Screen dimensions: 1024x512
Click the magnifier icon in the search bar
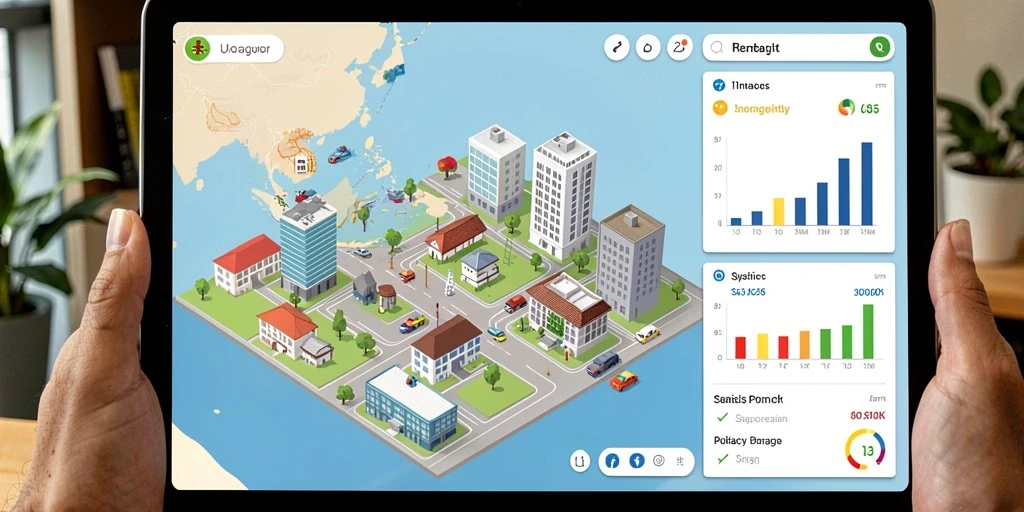pyautogui.click(x=716, y=48)
